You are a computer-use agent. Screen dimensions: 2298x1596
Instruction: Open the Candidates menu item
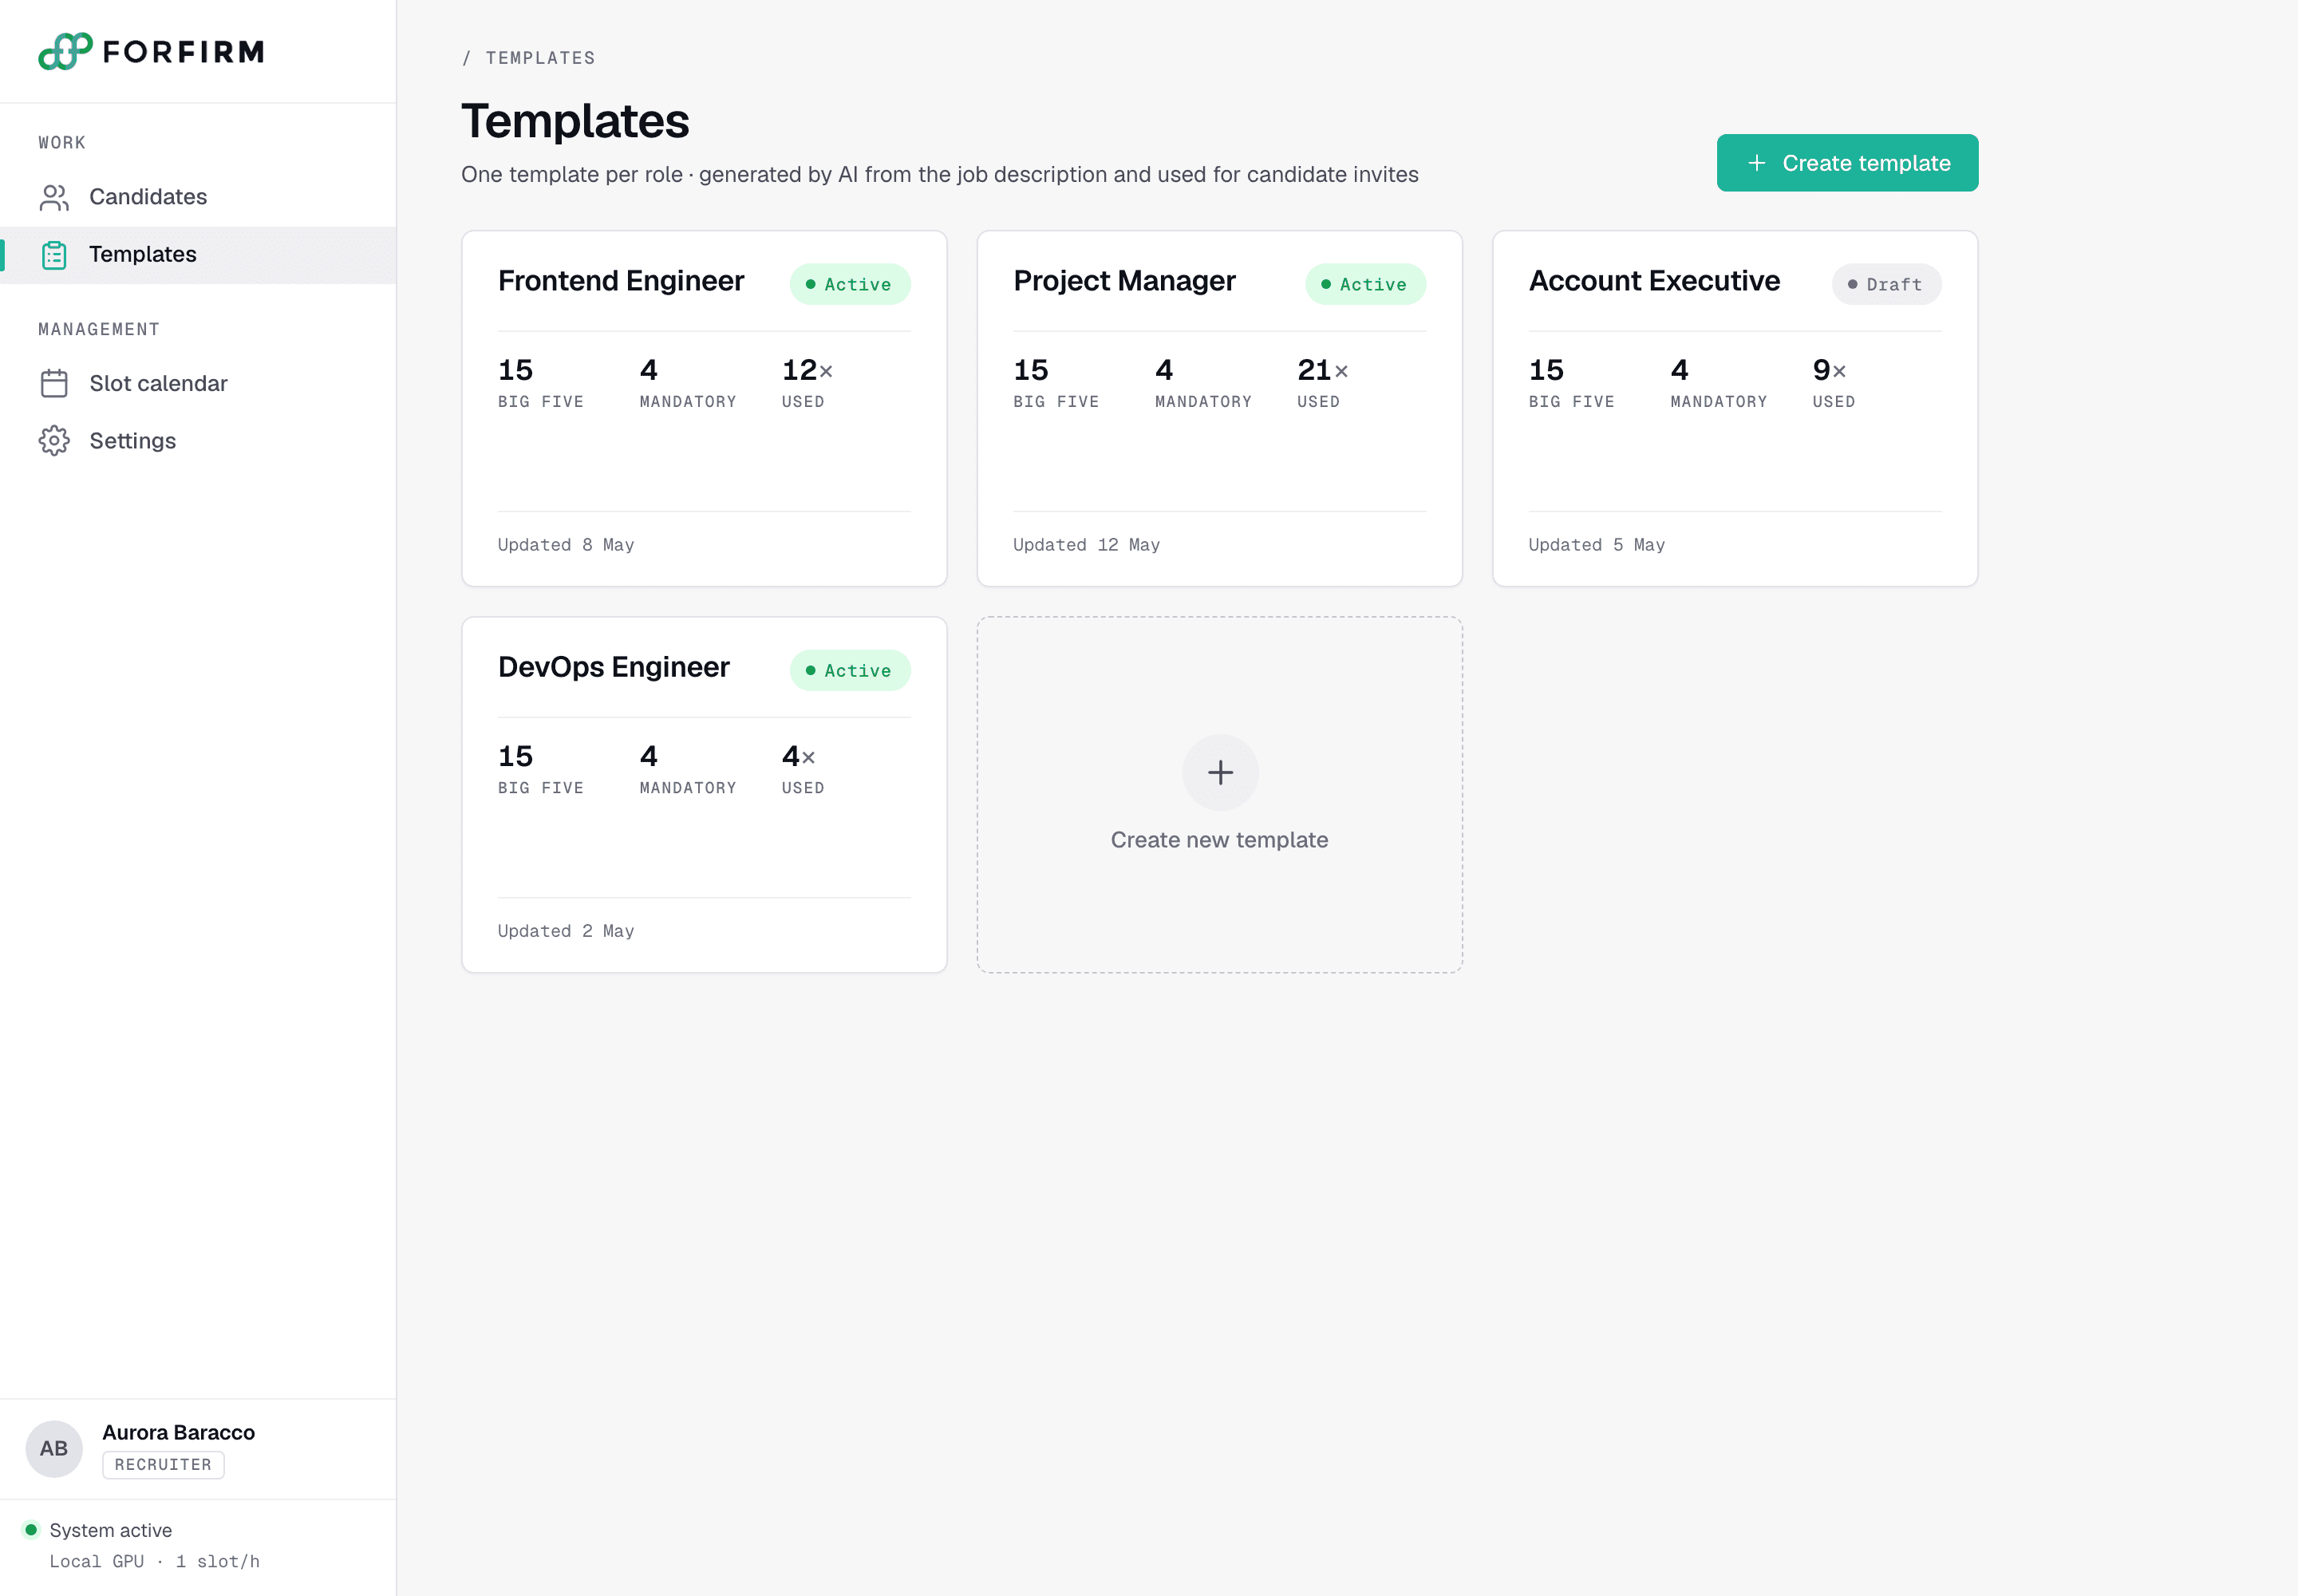tap(198, 197)
